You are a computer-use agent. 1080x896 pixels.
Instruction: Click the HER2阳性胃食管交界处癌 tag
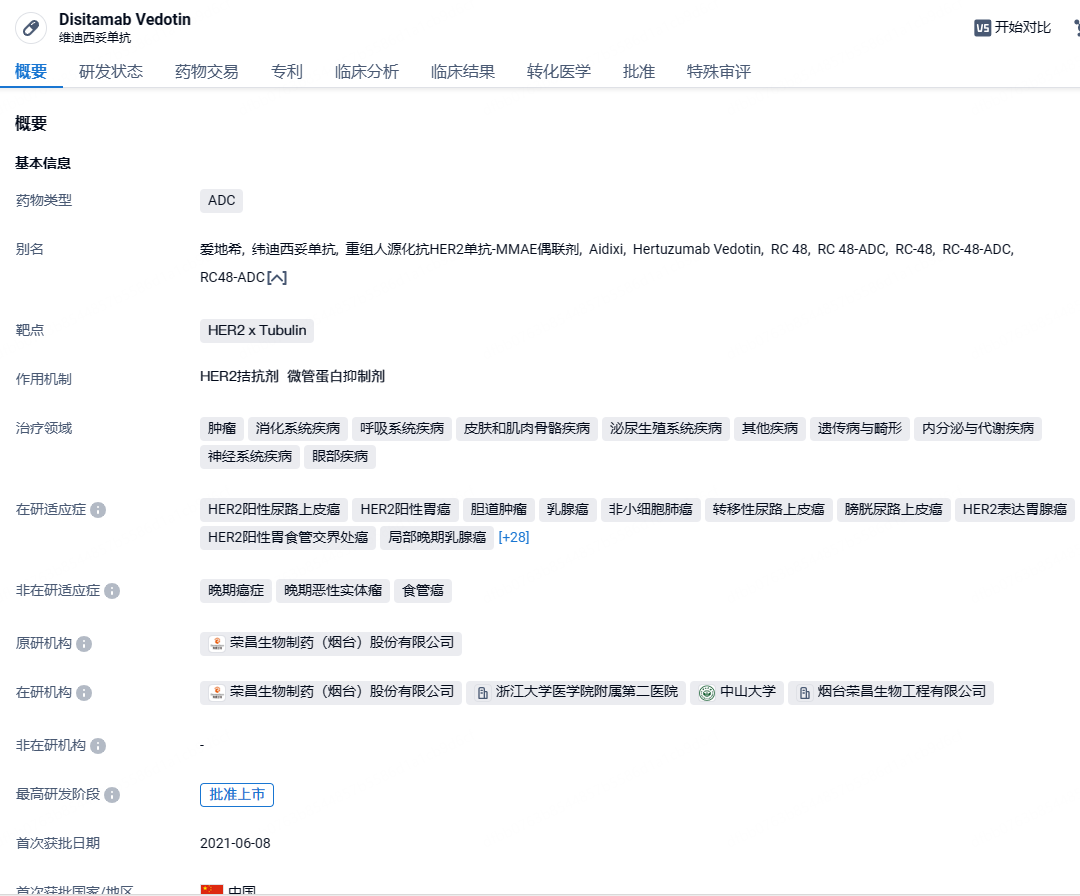288,538
